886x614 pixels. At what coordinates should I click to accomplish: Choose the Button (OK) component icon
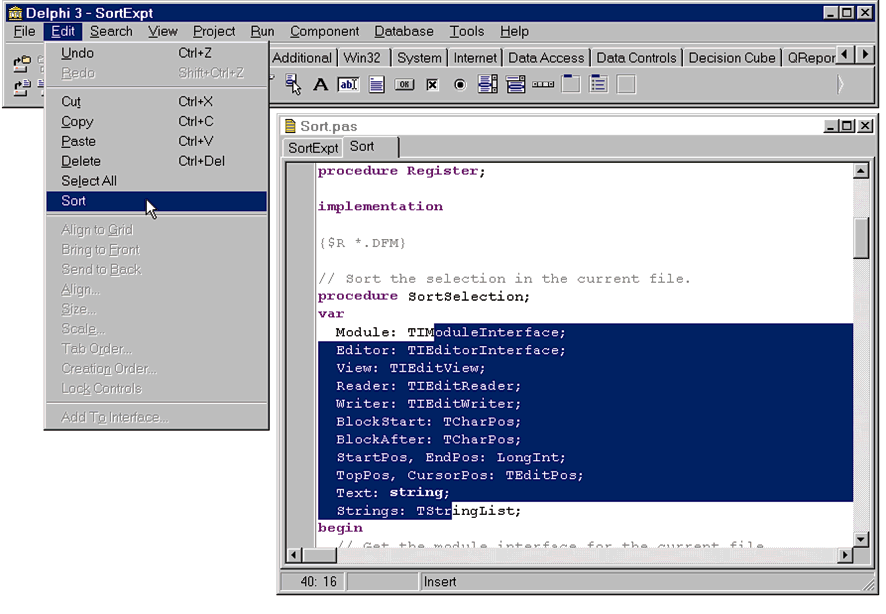click(404, 85)
